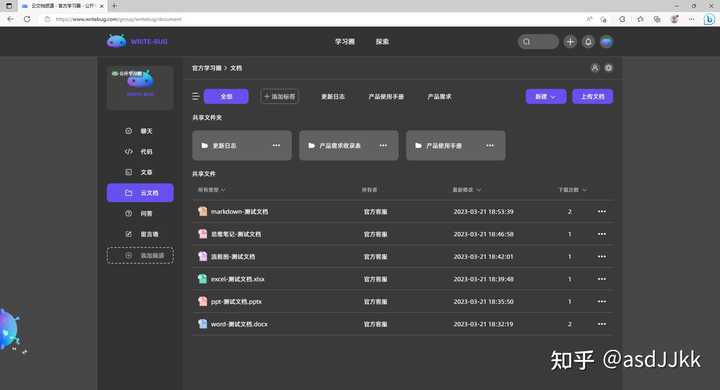Screen dimensions: 720x390
Task: Open the 学习圈 top navigation item
Action: (344, 41)
